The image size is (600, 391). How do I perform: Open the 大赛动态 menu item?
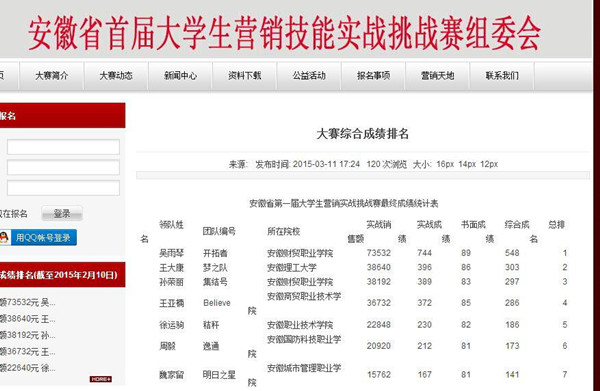[116, 76]
